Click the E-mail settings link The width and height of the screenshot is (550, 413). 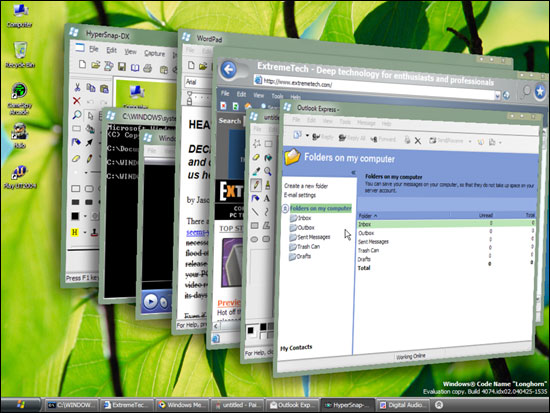[300, 195]
